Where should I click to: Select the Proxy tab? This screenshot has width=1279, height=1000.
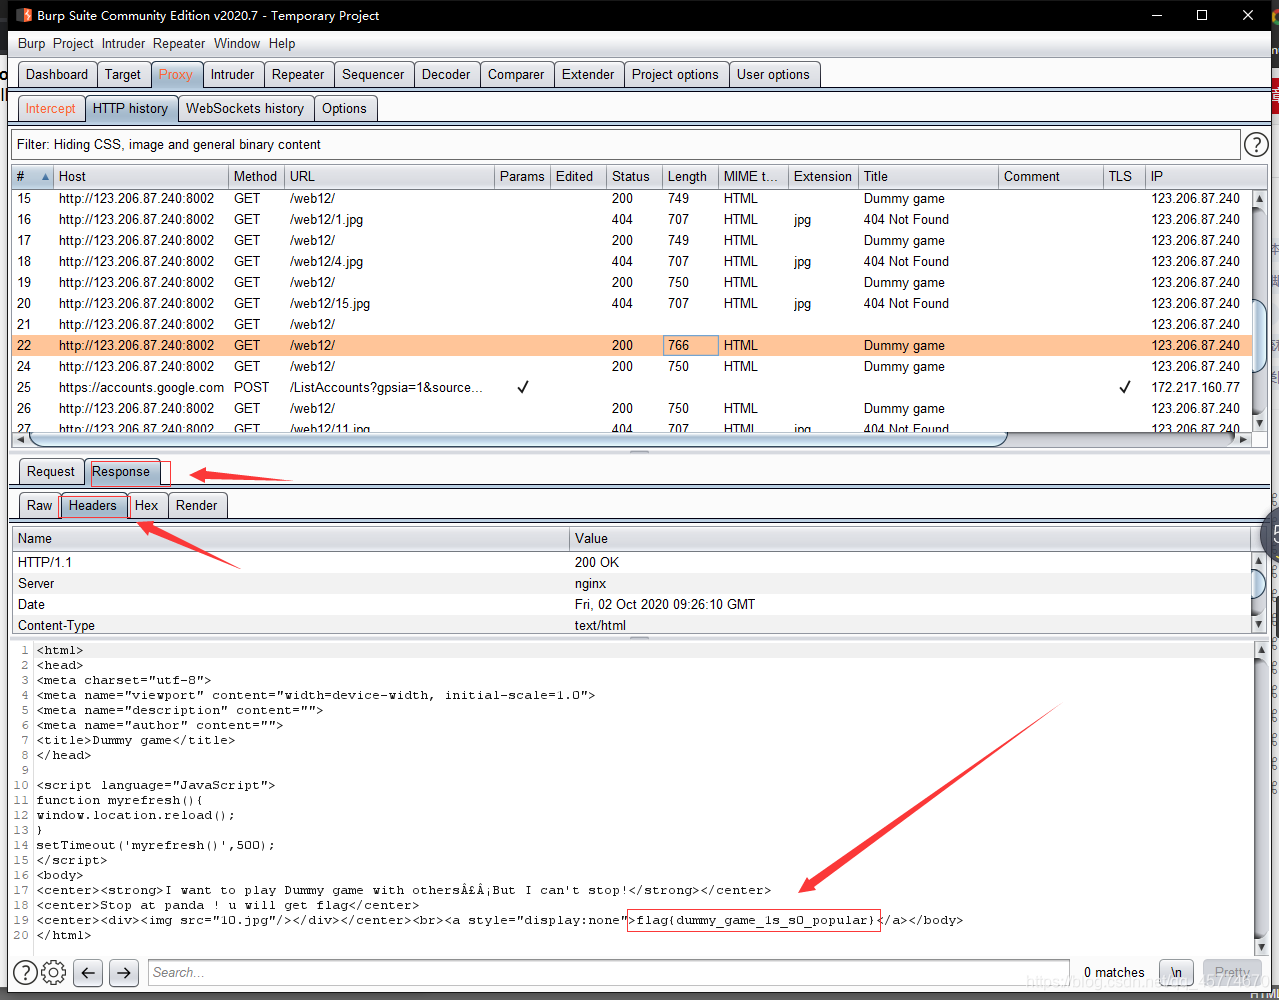176,74
